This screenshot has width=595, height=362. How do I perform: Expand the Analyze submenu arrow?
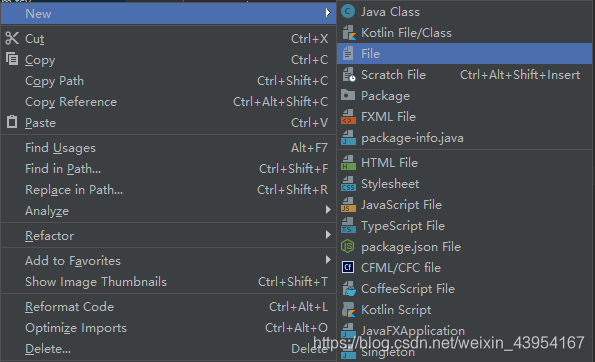tap(328, 210)
